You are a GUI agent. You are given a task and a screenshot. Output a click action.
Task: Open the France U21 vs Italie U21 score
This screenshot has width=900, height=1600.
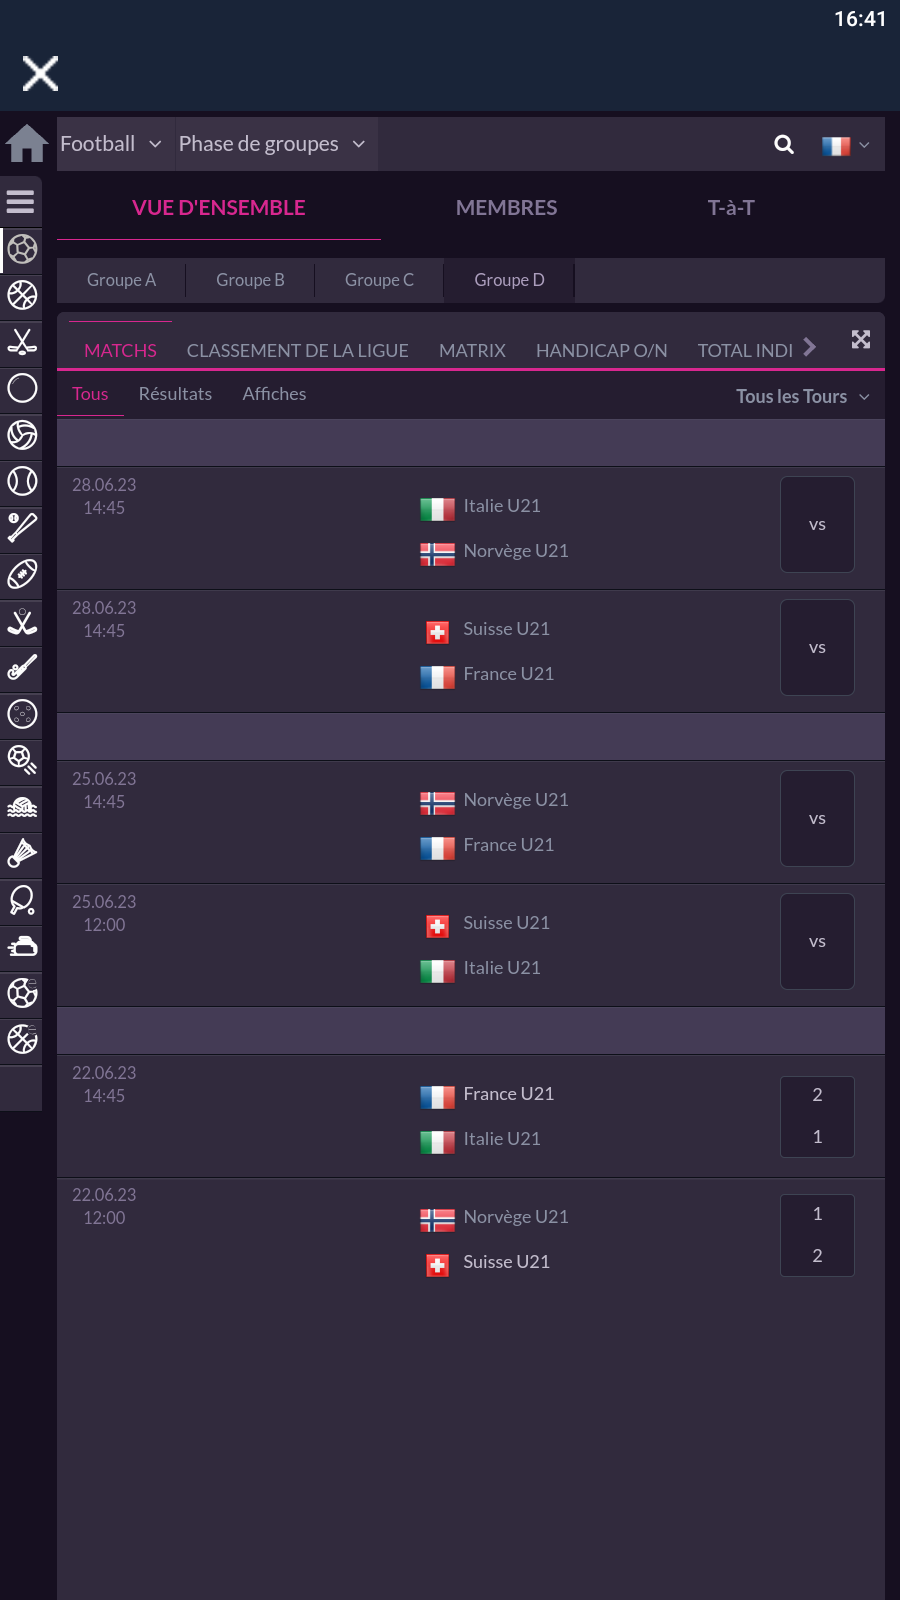[817, 1116]
